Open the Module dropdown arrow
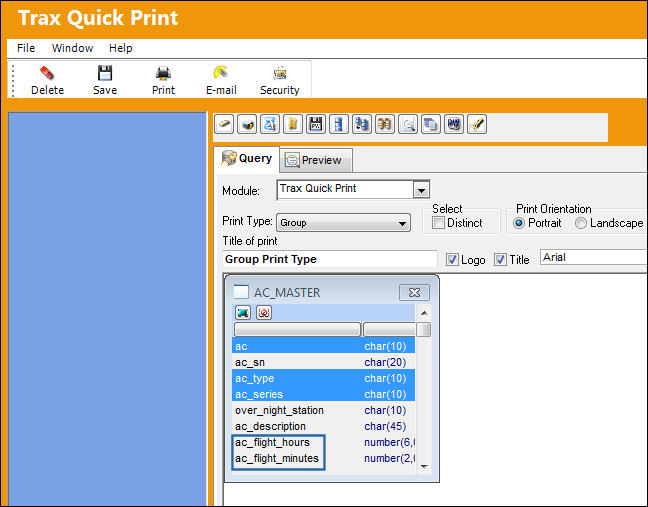The image size is (648, 507). (421, 190)
